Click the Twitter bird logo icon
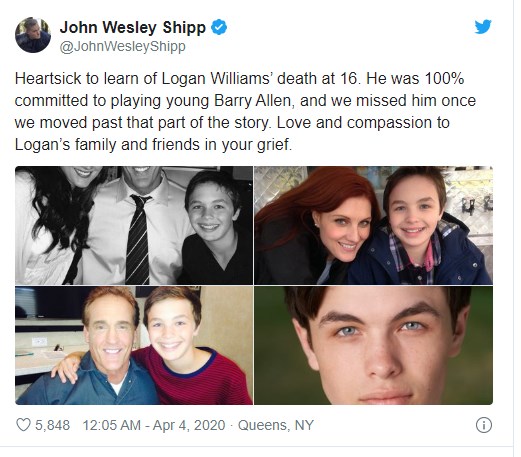The height and width of the screenshot is (457, 521). tap(483, 27)
